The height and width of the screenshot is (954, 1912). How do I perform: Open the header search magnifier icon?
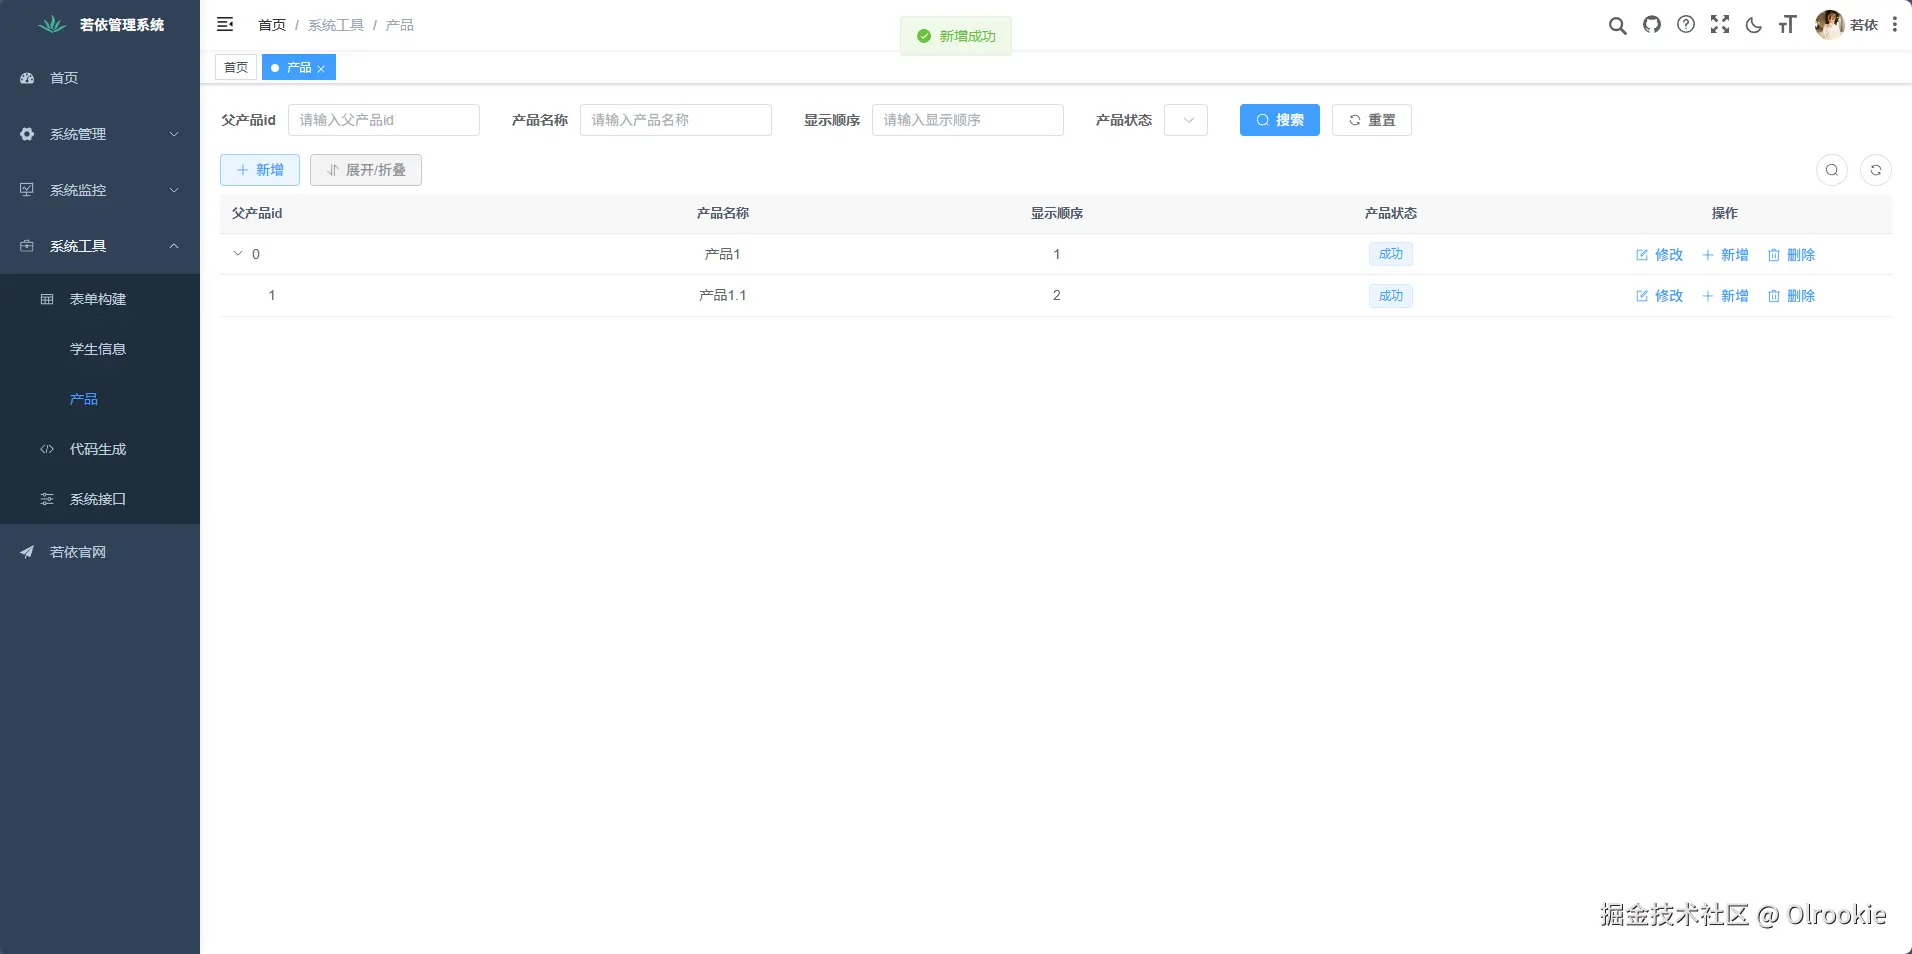1617,25
